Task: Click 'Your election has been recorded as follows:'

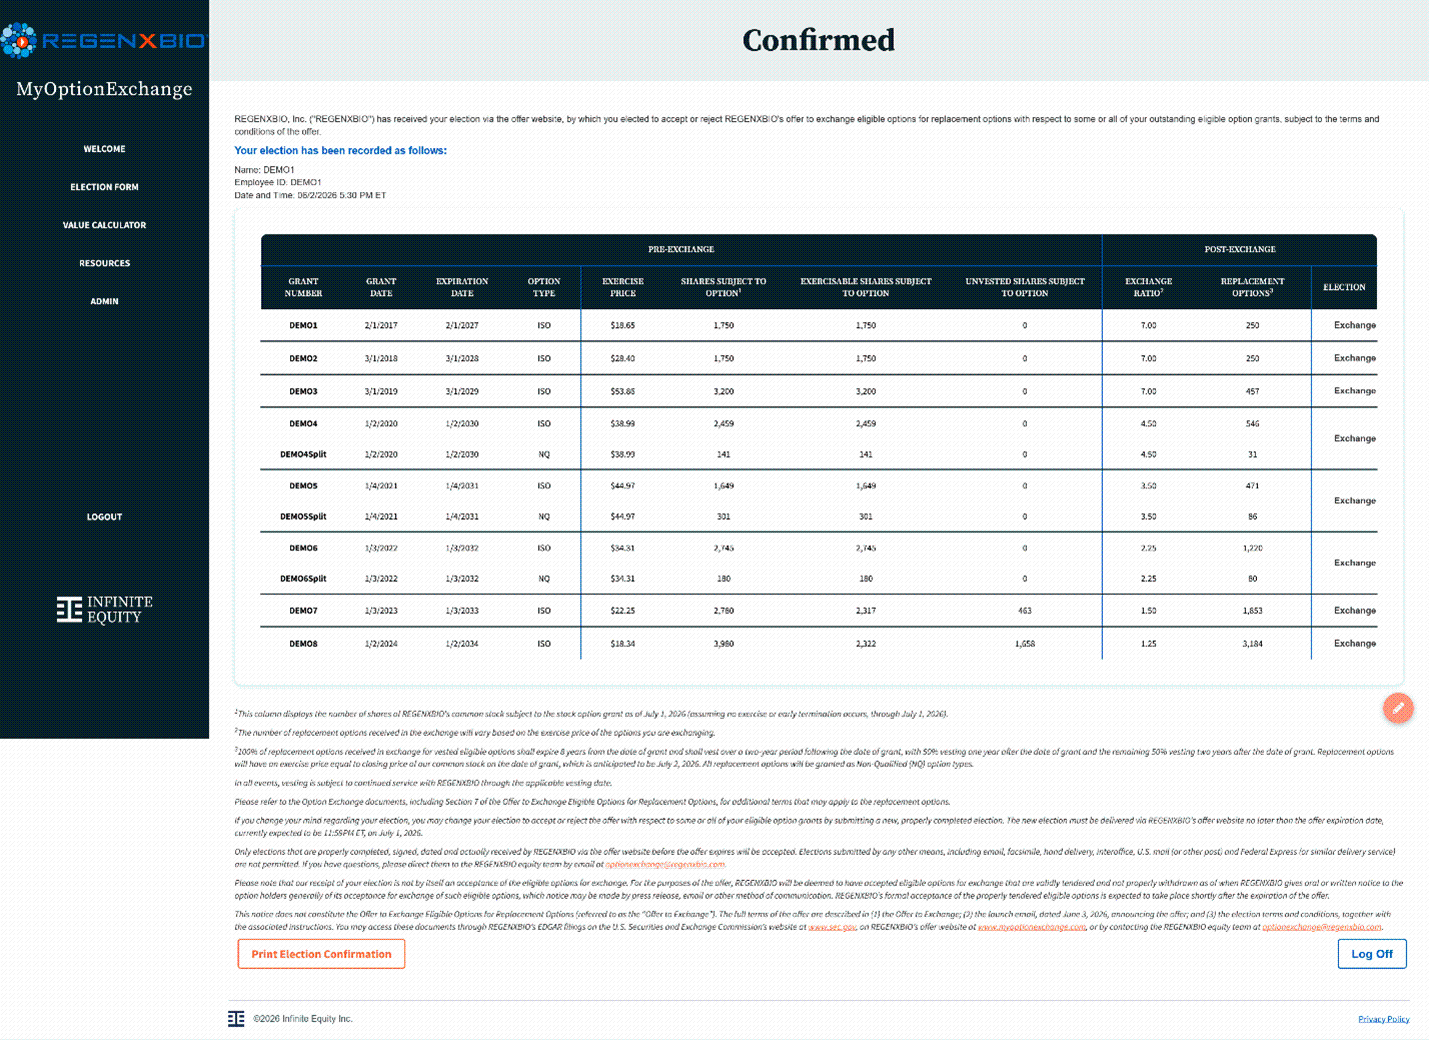Action: [341, 151]
